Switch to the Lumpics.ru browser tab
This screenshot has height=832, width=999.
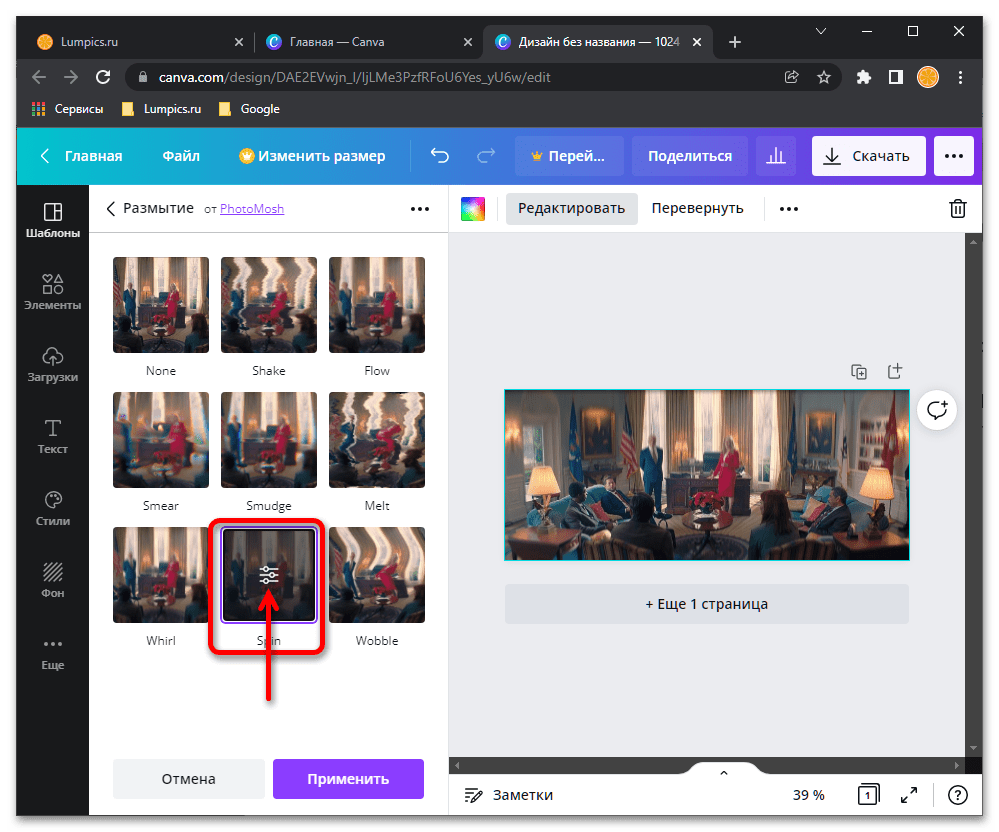(x=139, y=42)
